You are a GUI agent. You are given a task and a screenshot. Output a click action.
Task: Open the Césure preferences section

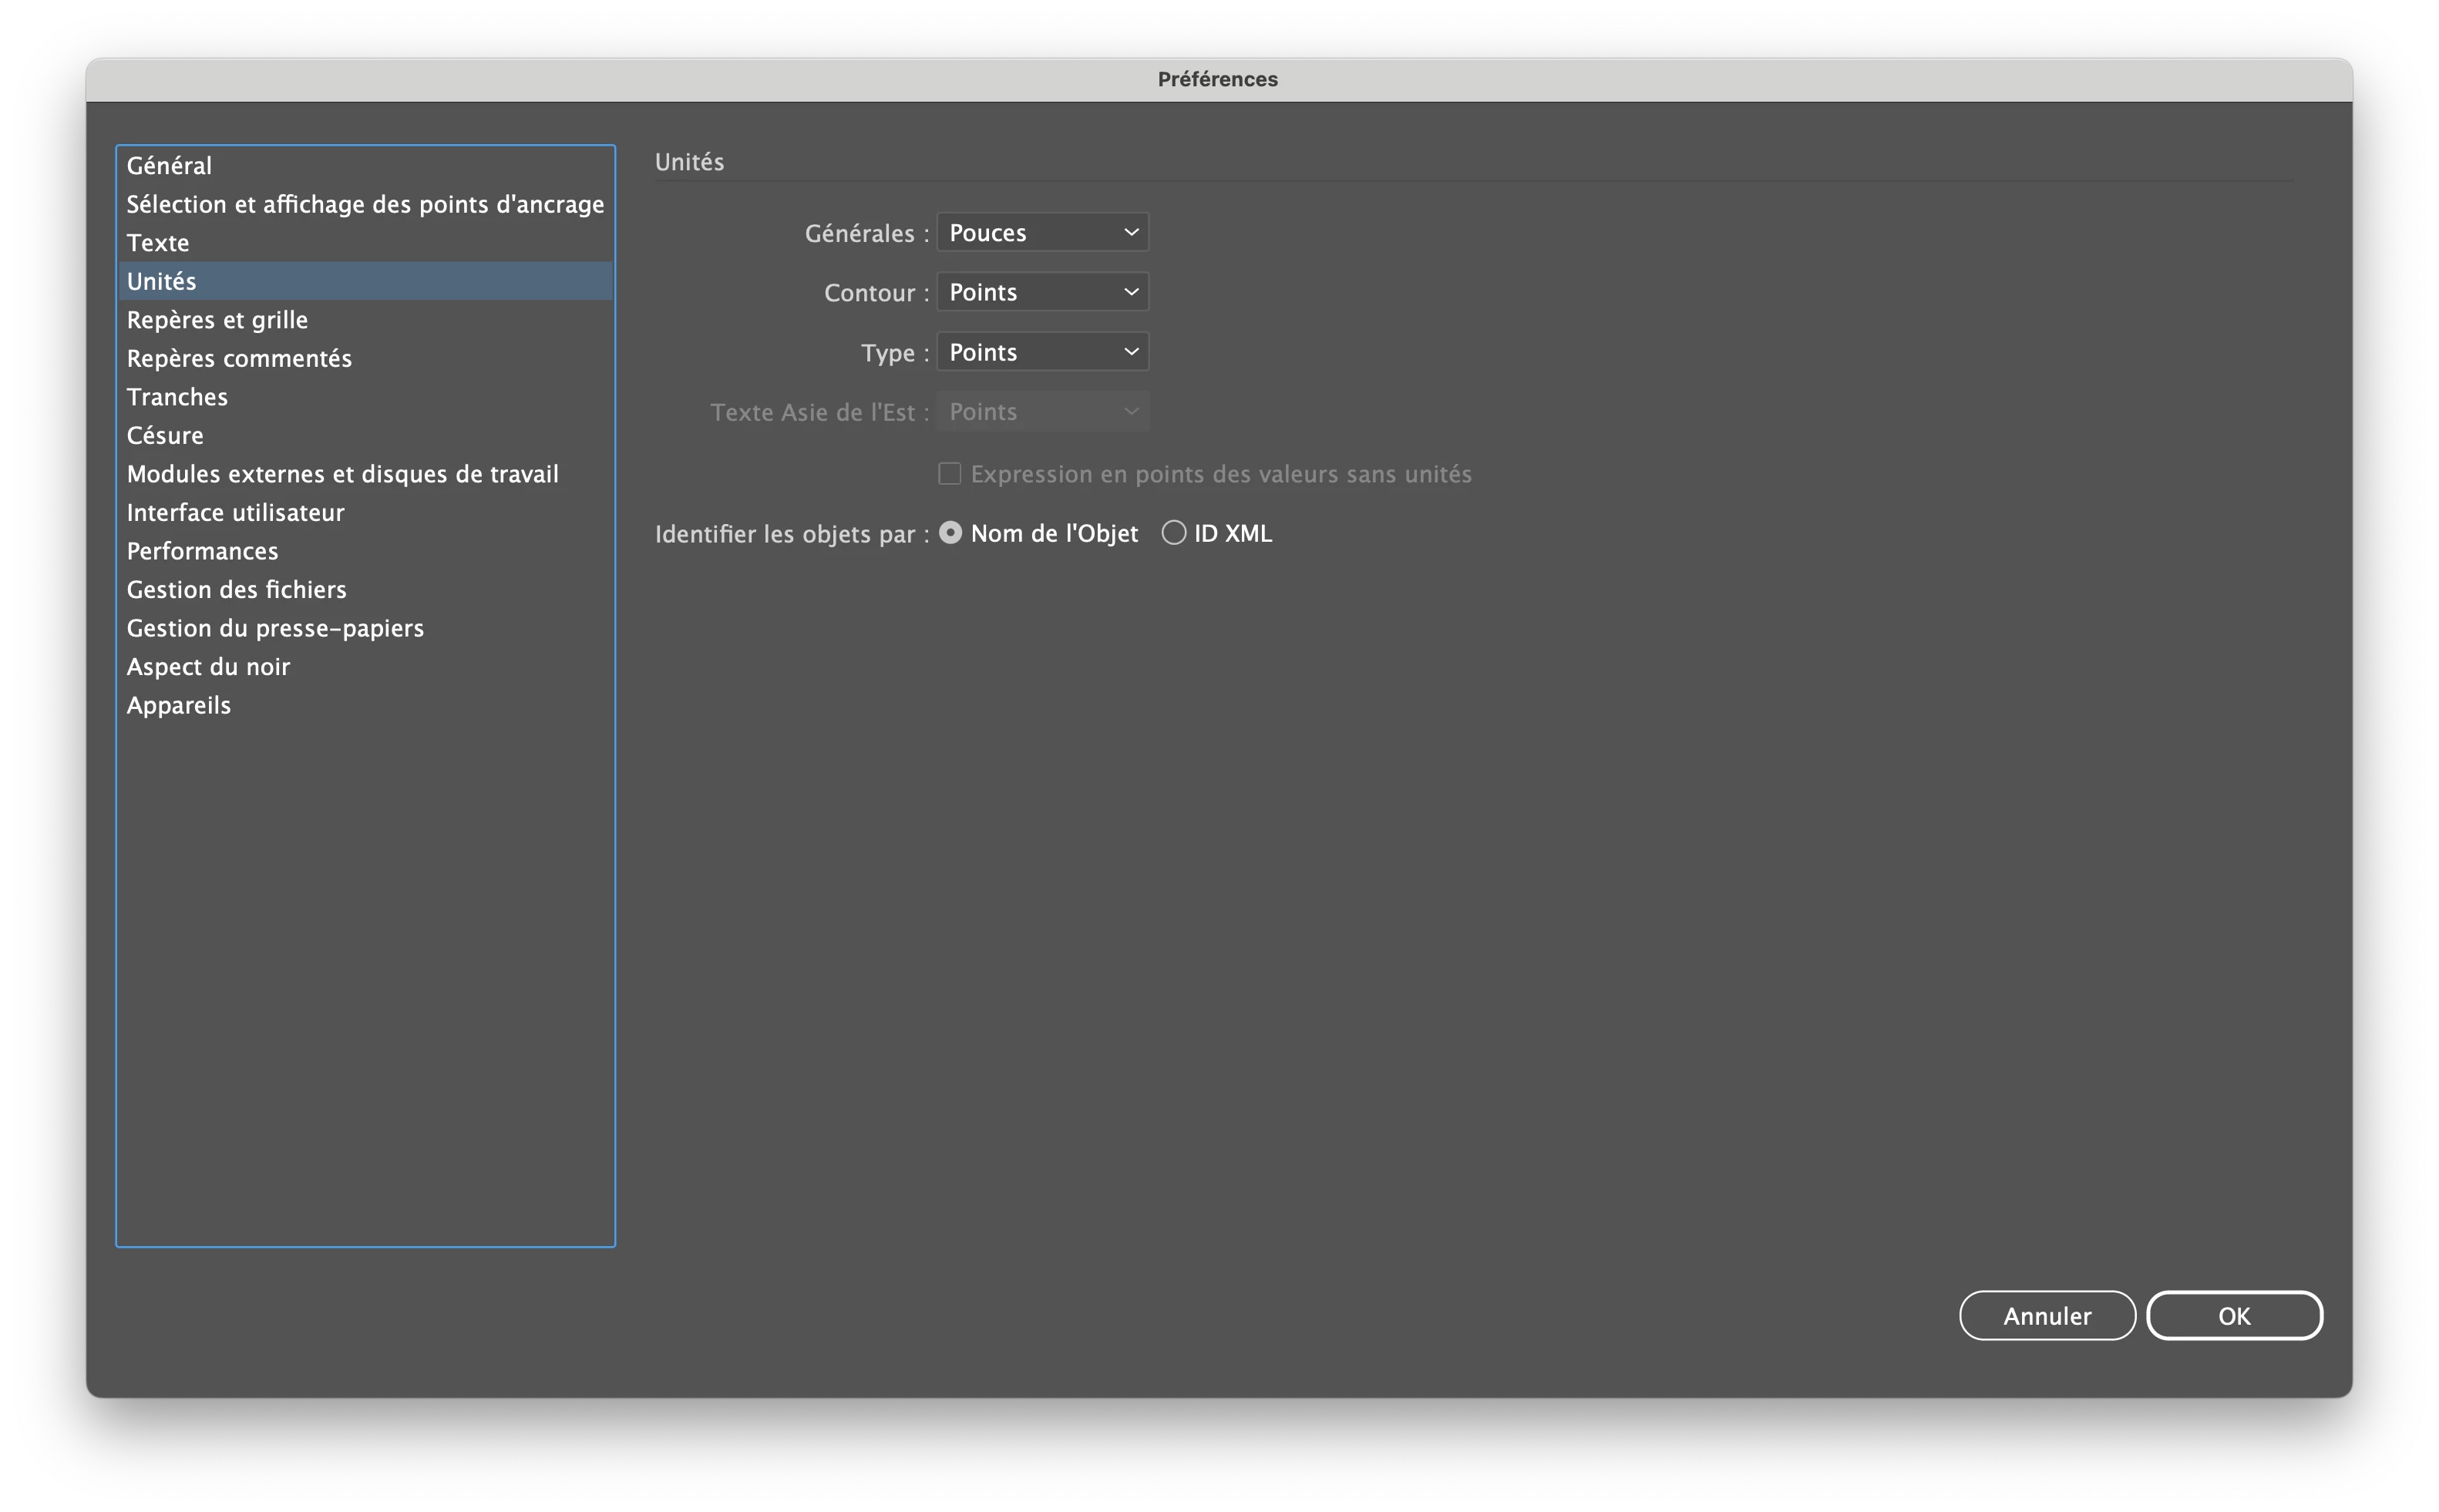tap(165, 435)
